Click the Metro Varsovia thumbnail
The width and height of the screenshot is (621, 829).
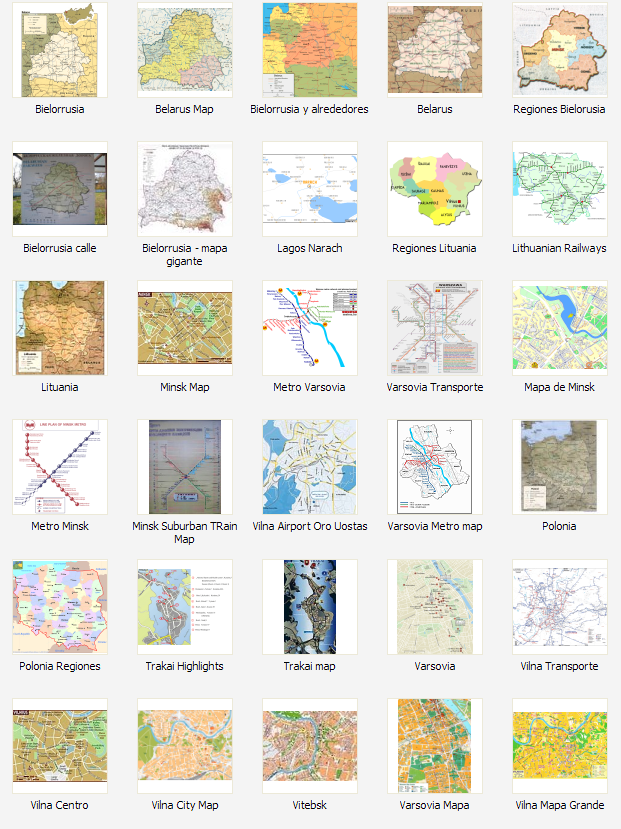309,327
